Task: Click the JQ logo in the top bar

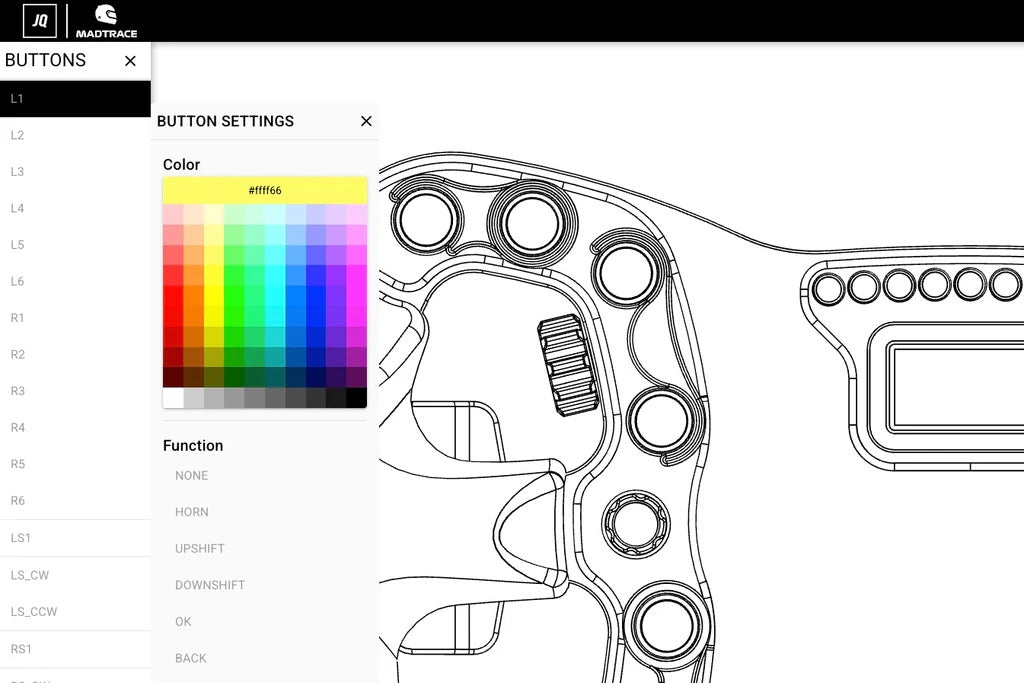Action: [x=38, y=18]
